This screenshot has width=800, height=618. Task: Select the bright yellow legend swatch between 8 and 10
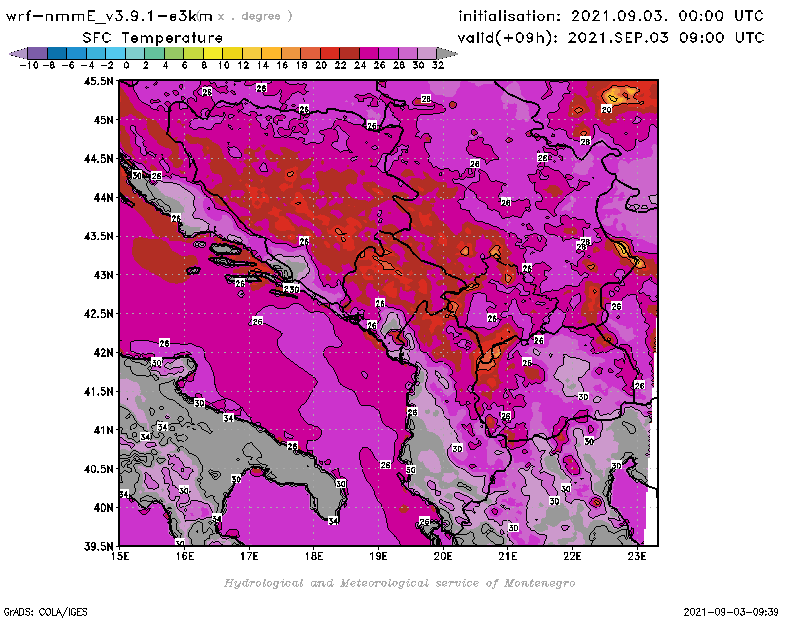pos(213,53)
